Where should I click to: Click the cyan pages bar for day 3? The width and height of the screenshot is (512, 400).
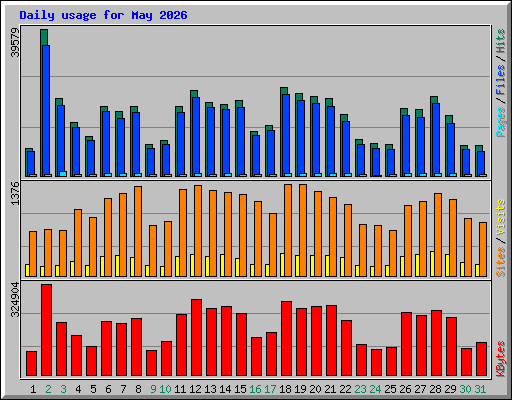click(63, 174)
